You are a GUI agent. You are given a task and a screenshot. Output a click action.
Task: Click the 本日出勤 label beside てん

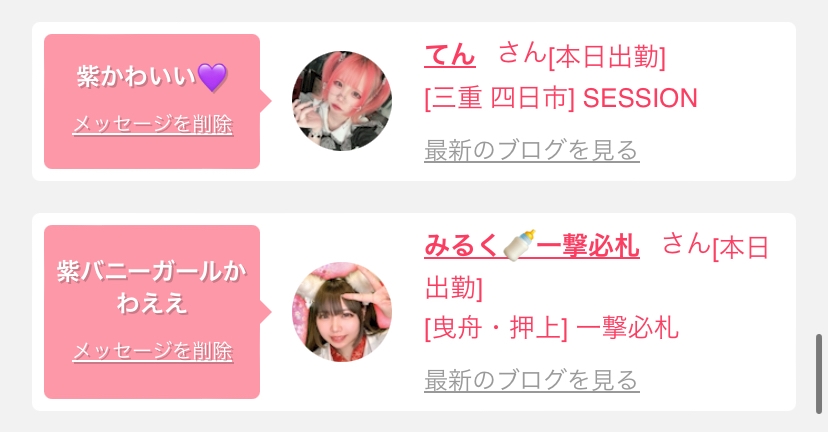point(607,57)
